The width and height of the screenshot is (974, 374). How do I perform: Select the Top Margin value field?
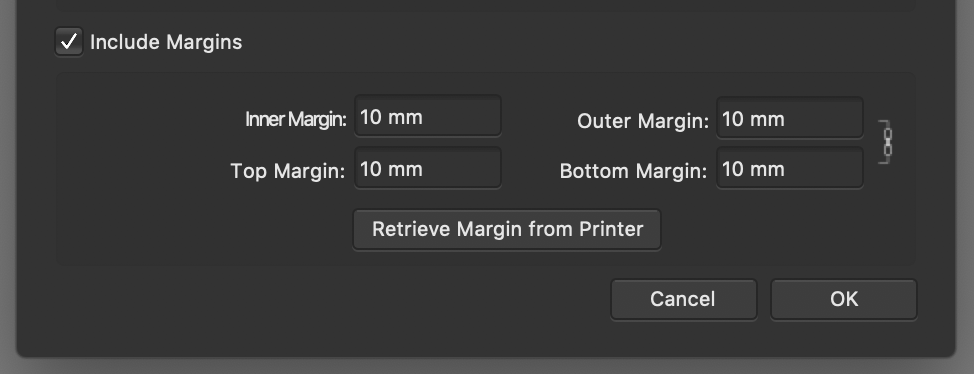point(427,169)
